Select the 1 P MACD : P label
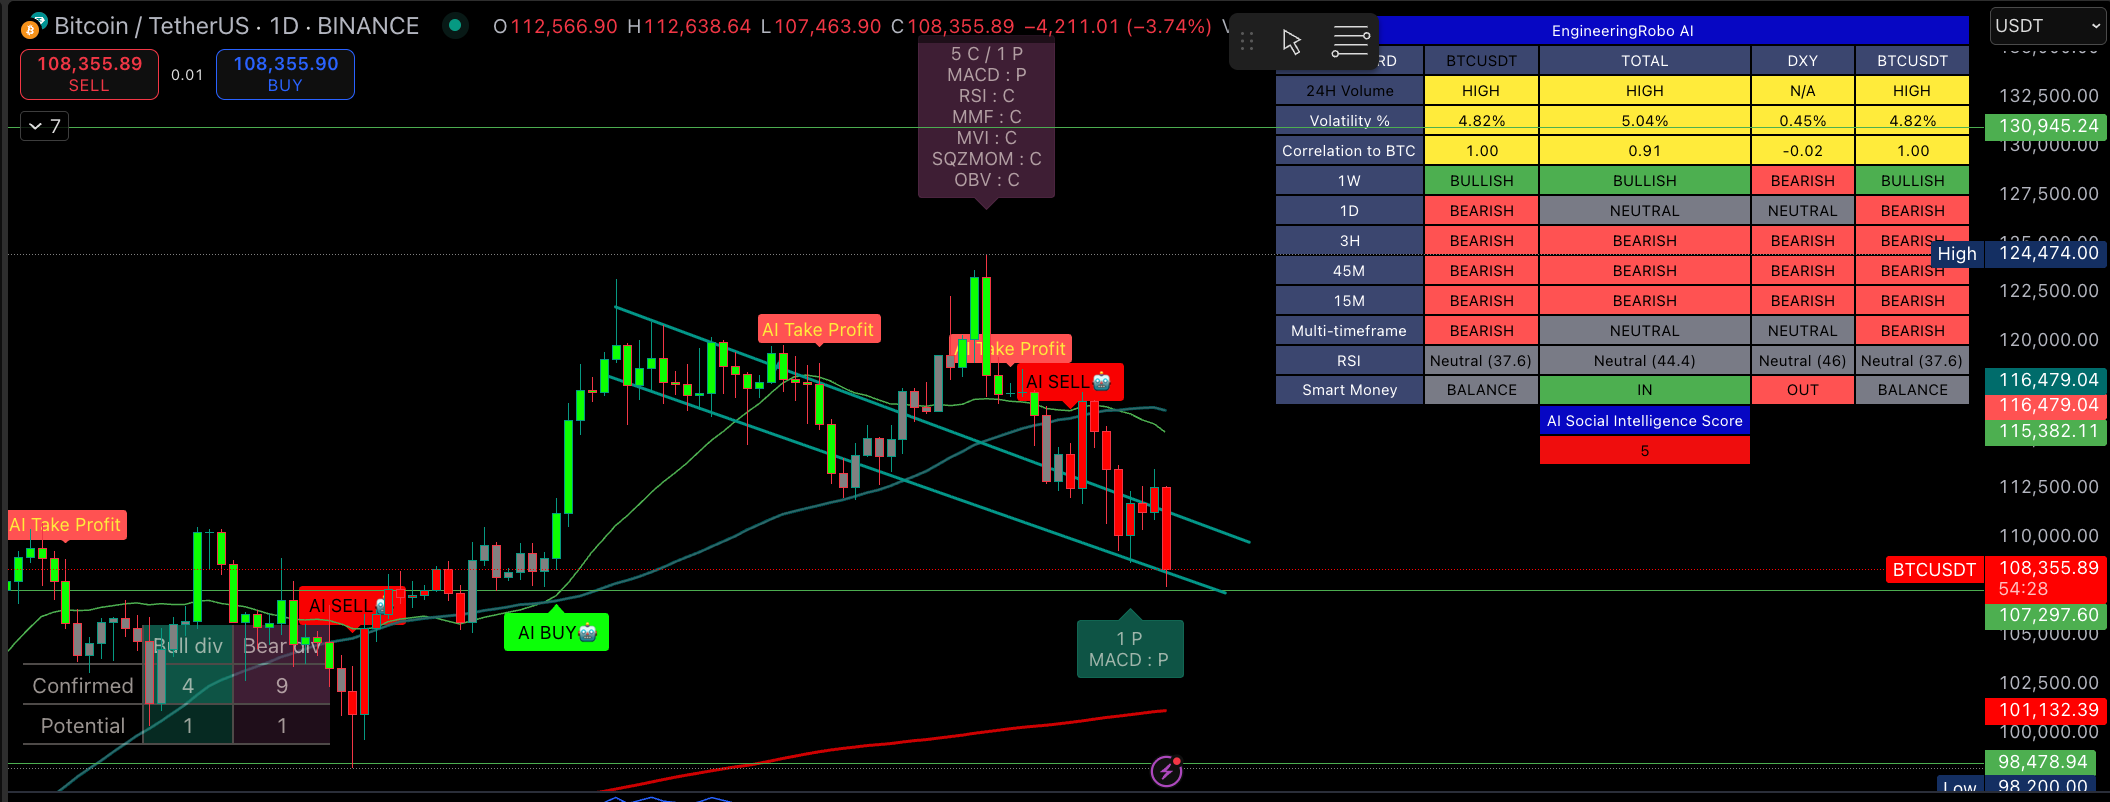Viewport: 2110px width, 802px height. [x=1130, y=649]
